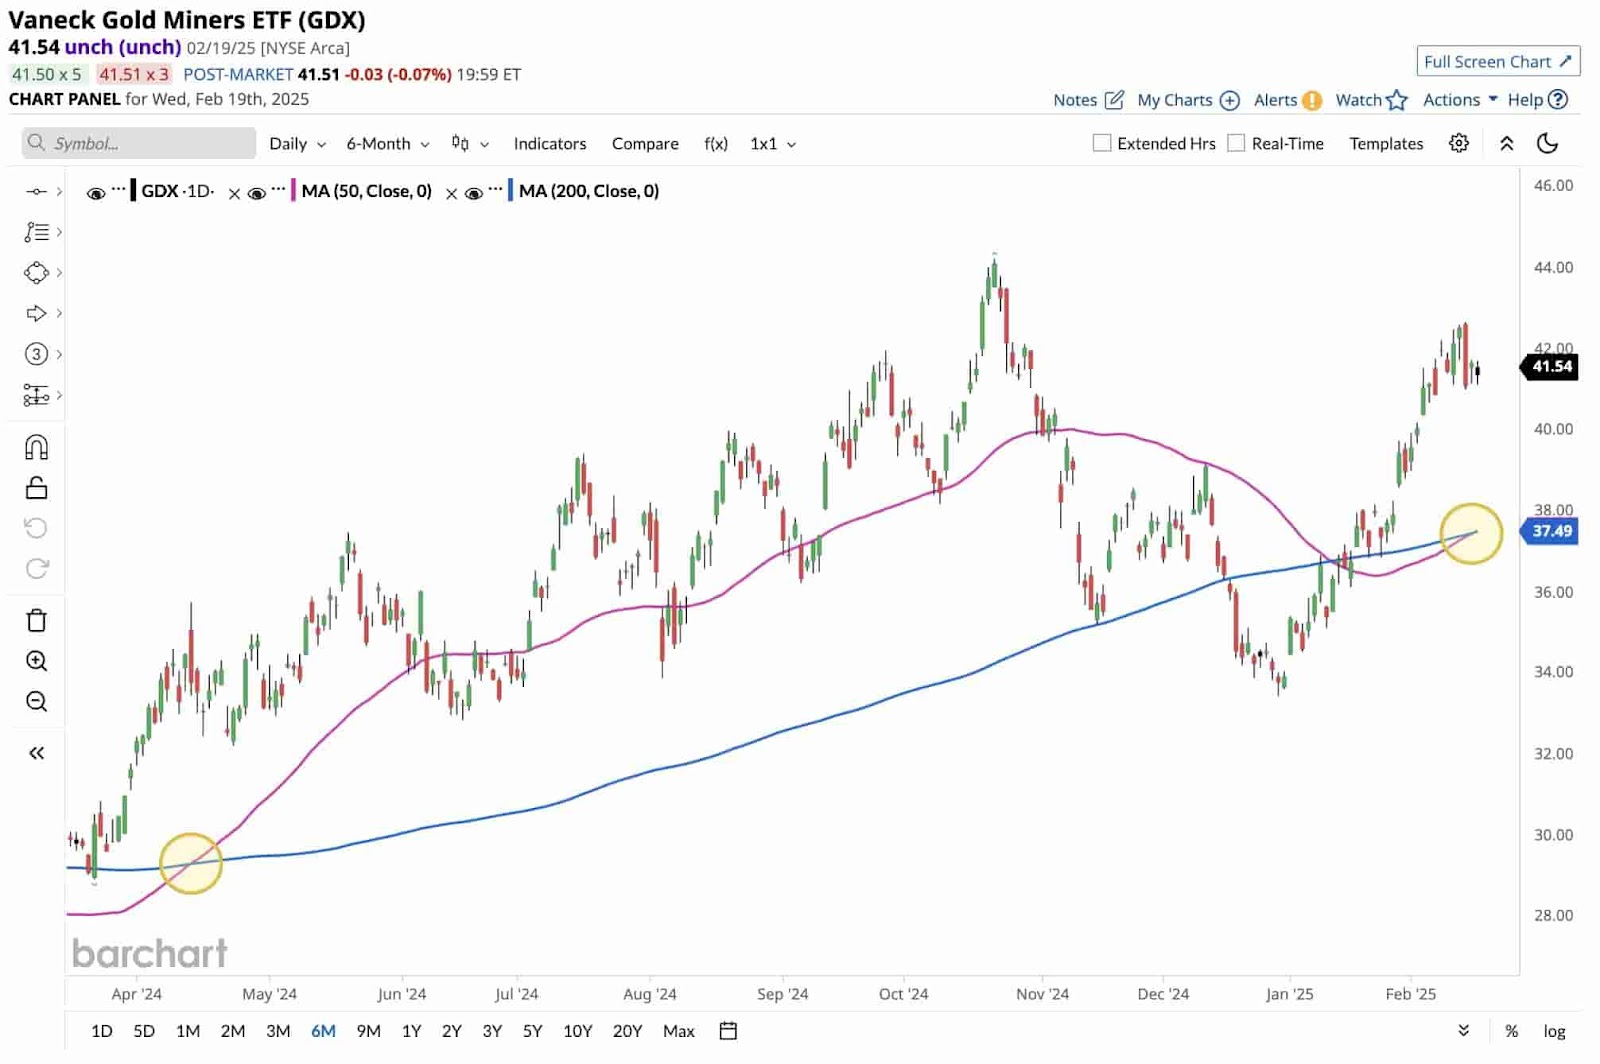Add GDX to Watch list
The width and height of the screenshot is (1600, 1064).
[x=1371, y=100]
